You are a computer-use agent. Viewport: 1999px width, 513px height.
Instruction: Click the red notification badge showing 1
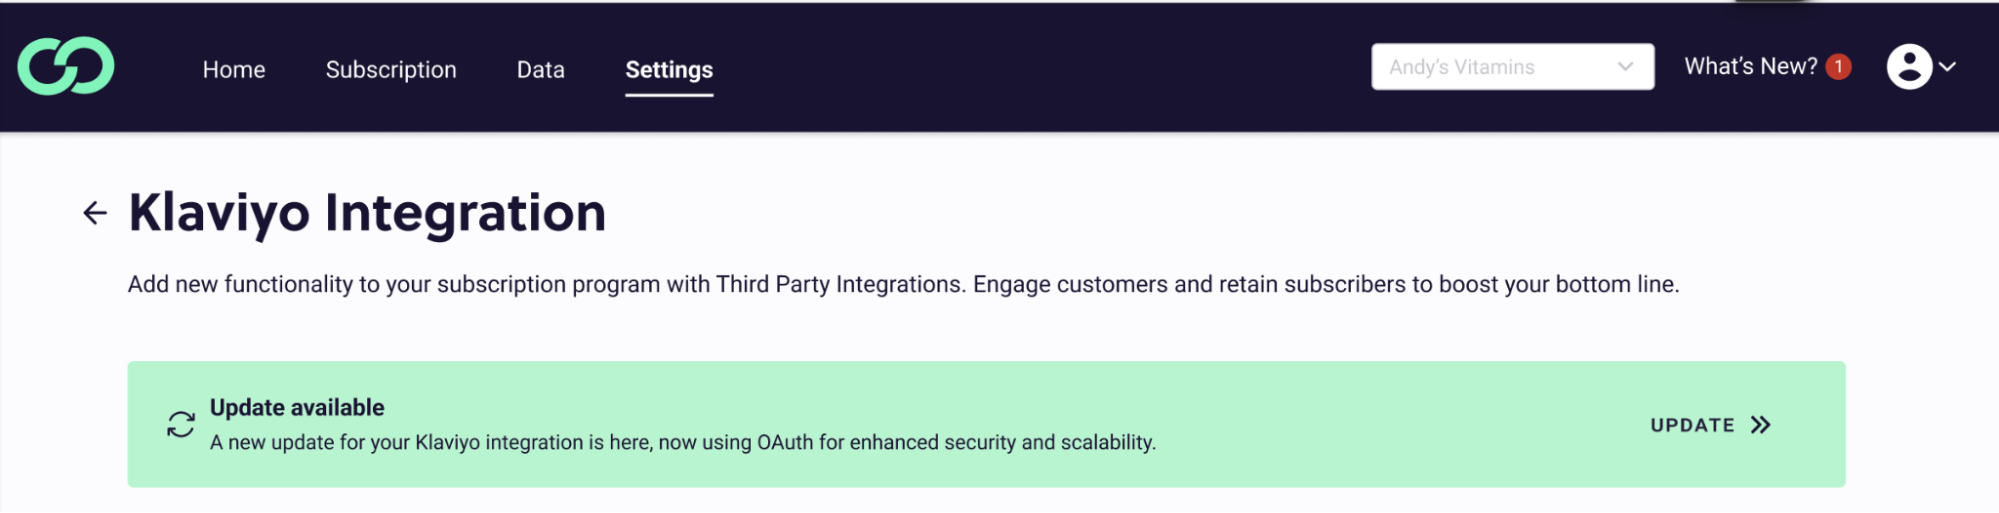[1838, 67]
